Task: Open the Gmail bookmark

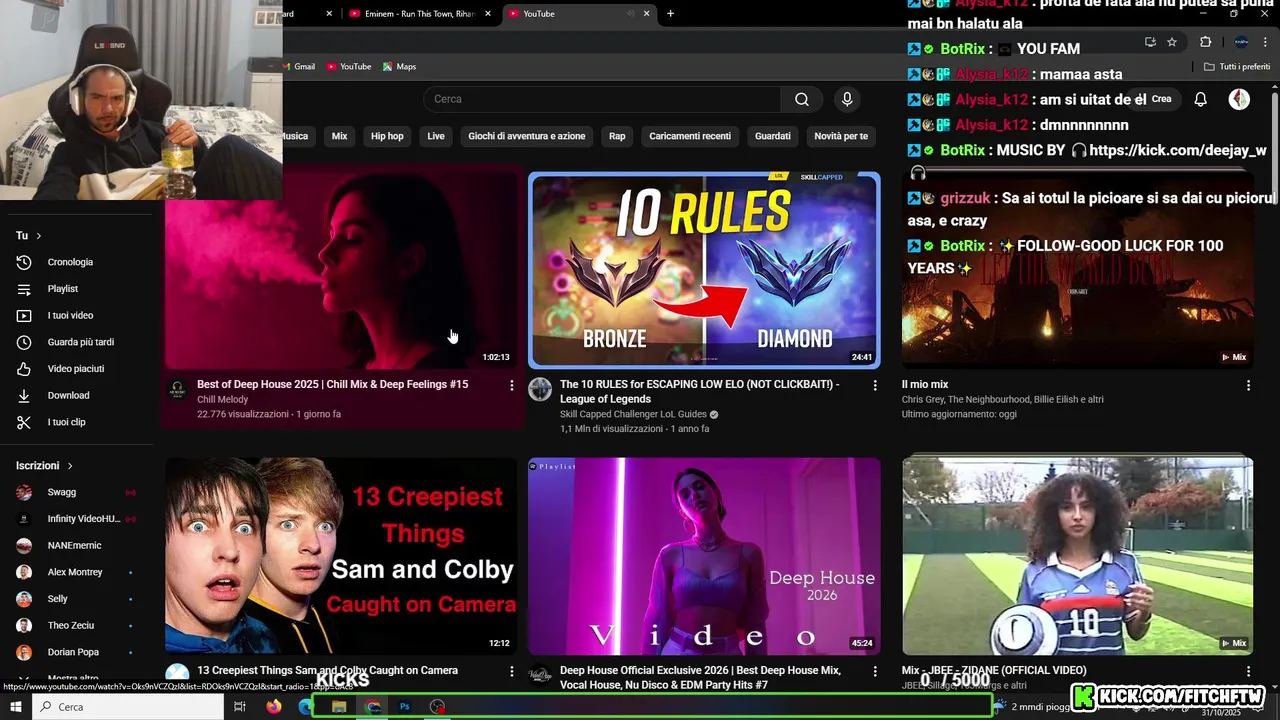Action: 300,67
